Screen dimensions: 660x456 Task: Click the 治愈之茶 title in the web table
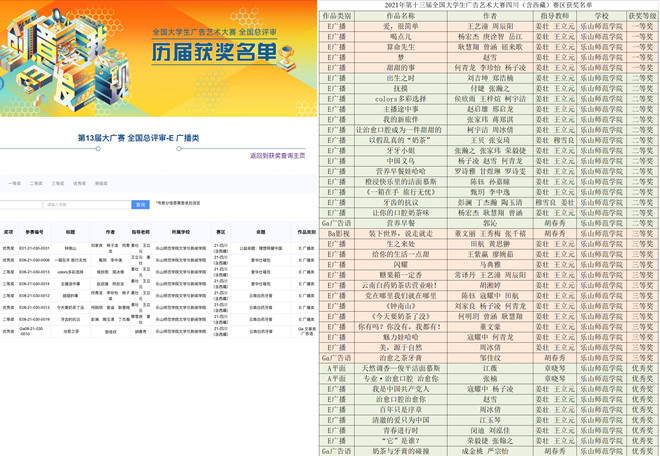tap(70, 331)
